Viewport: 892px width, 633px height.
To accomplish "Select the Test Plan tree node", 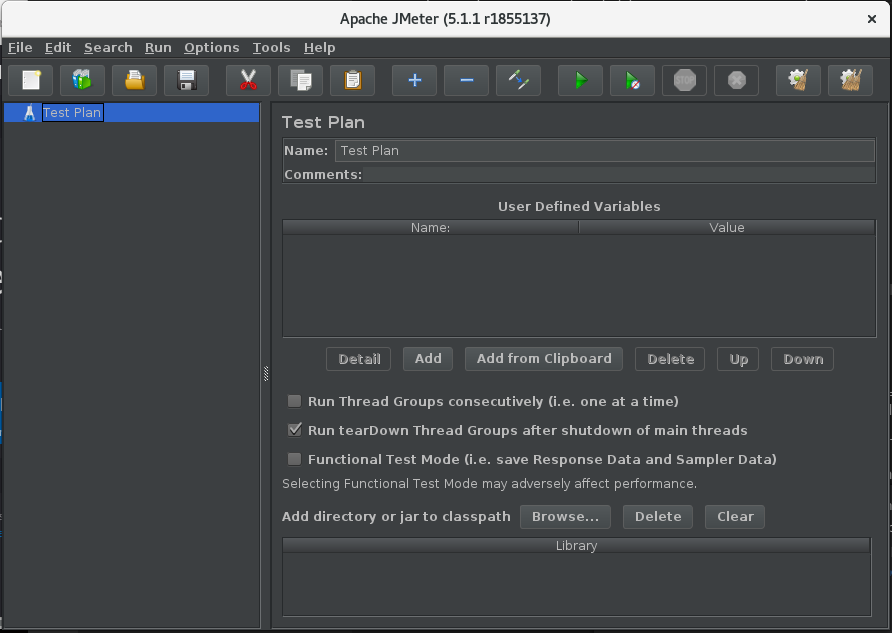I will [x=72, y=112].
